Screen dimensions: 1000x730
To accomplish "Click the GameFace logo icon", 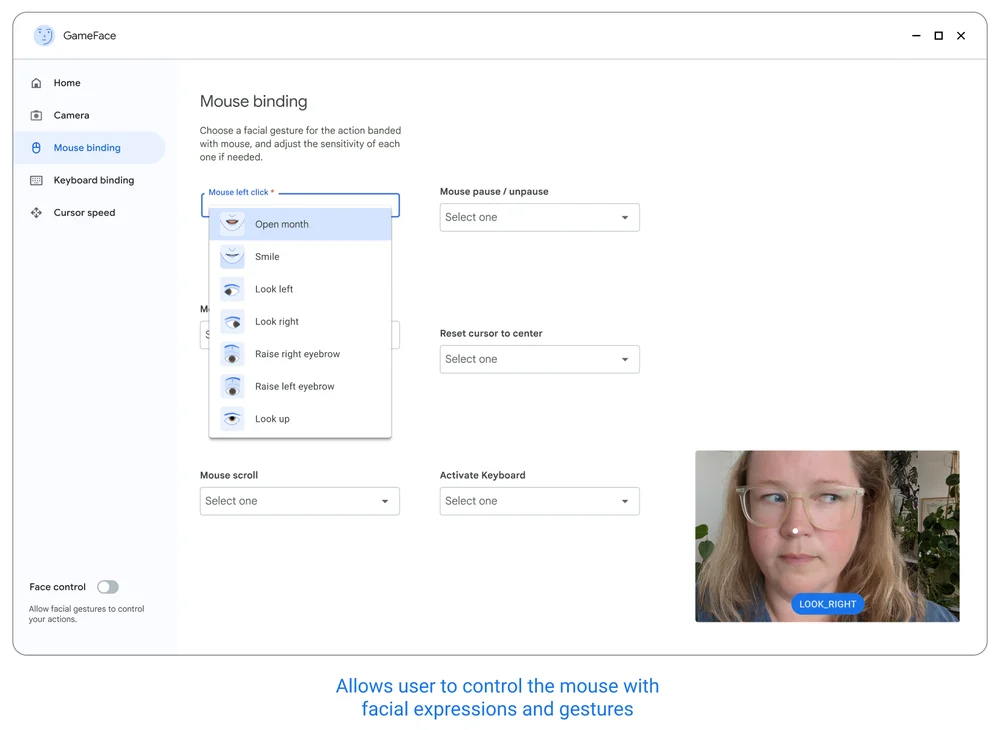I will pyautogui.click(x=44, y=36).
